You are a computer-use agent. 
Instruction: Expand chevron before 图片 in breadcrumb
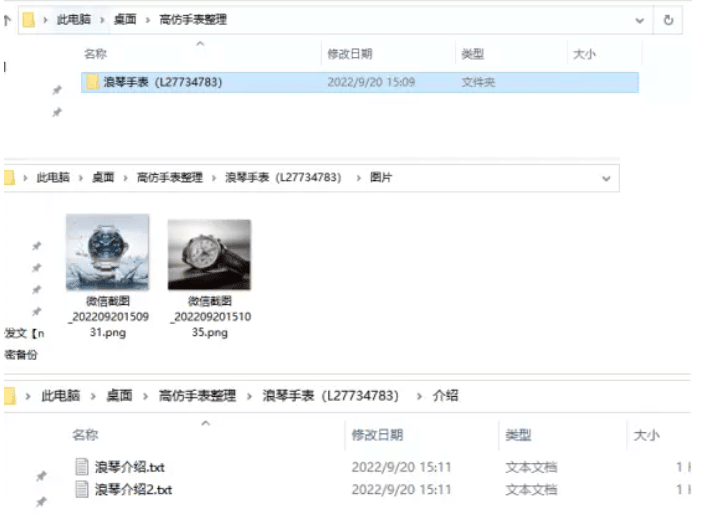(x=359, y=178)
